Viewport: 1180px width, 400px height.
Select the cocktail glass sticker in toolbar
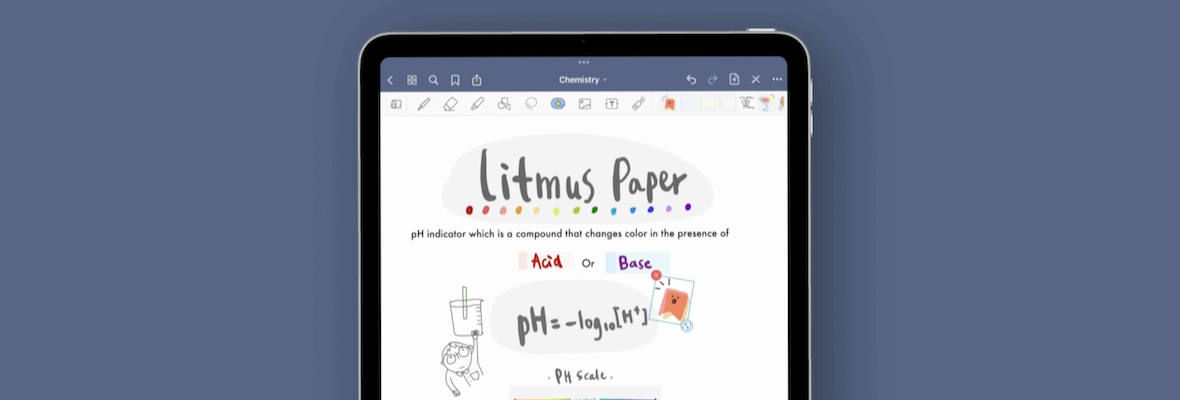(x=765, y=104)
